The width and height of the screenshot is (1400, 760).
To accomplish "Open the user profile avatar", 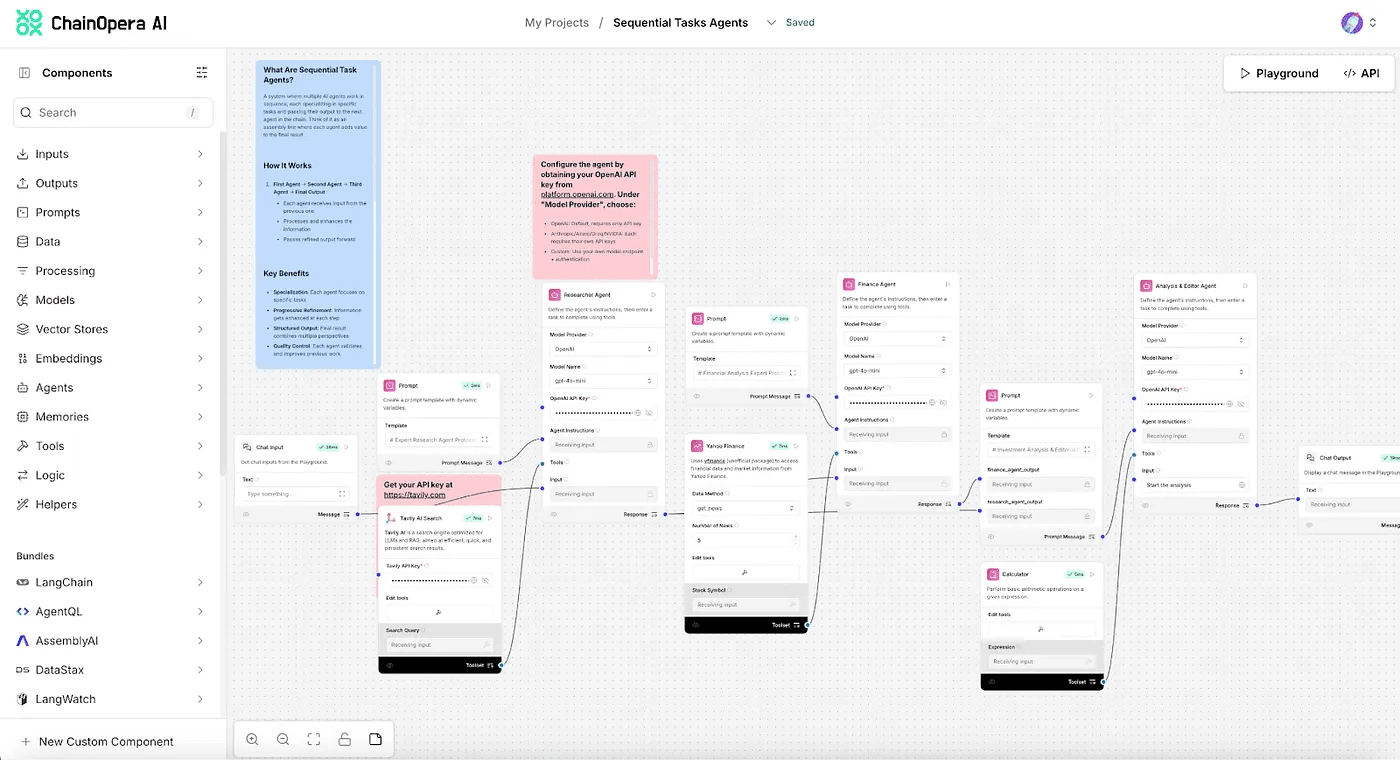I will pos(1352,23).
